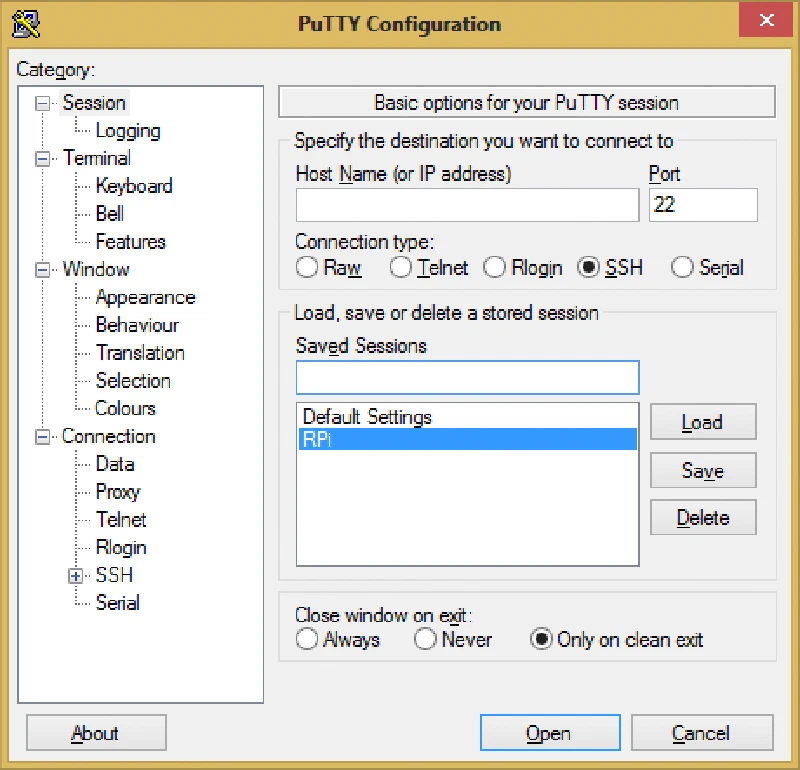Select the Translation category
Viewport: 800px width, 770px height.
(140, 353)
